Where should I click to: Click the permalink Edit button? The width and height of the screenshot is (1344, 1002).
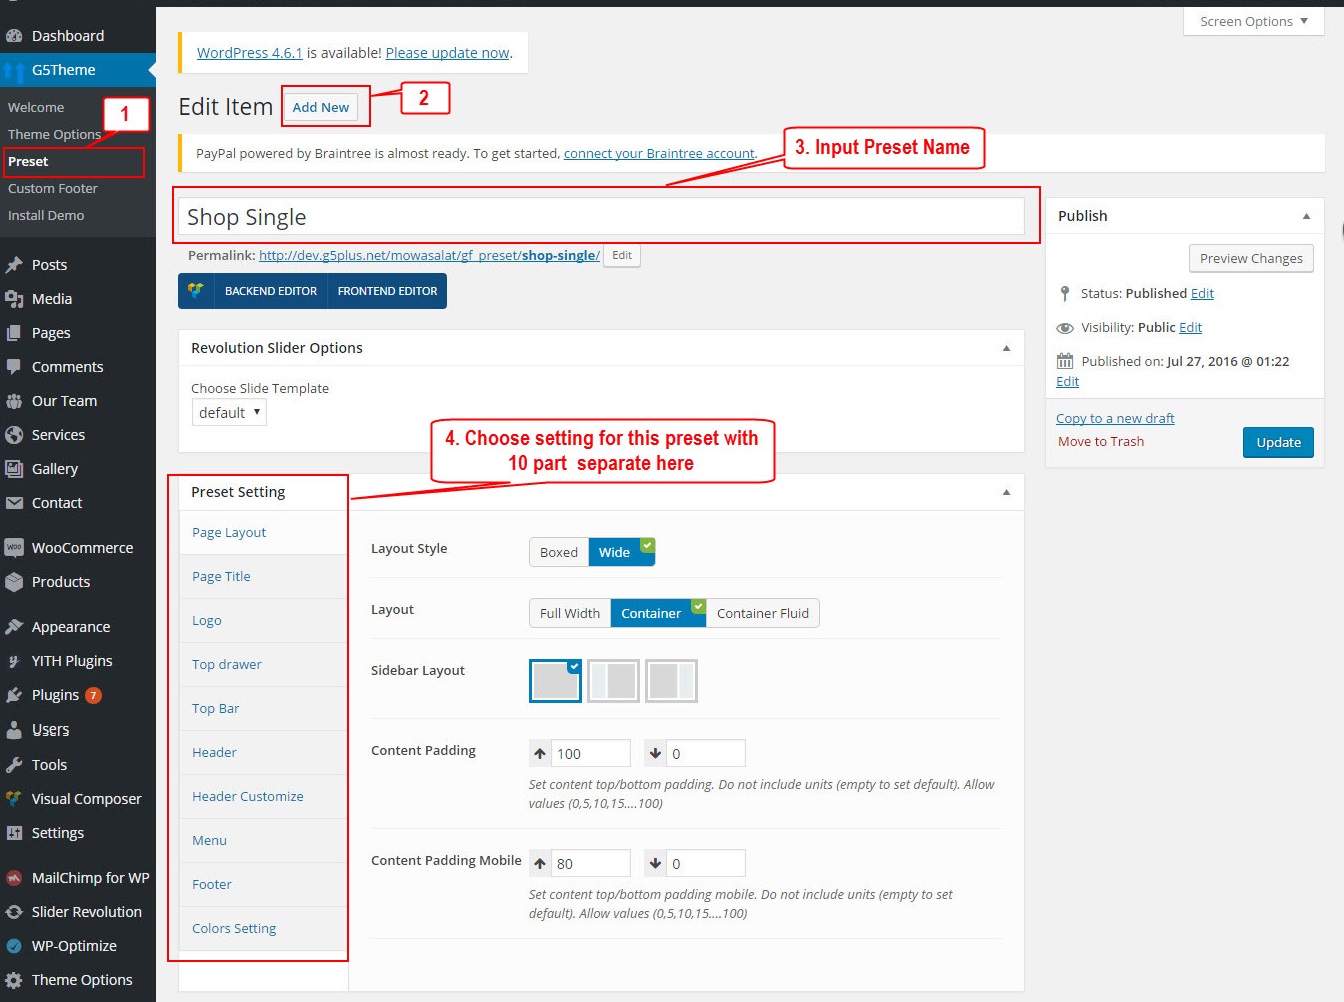pyautogui.click(x=622, y=256)
